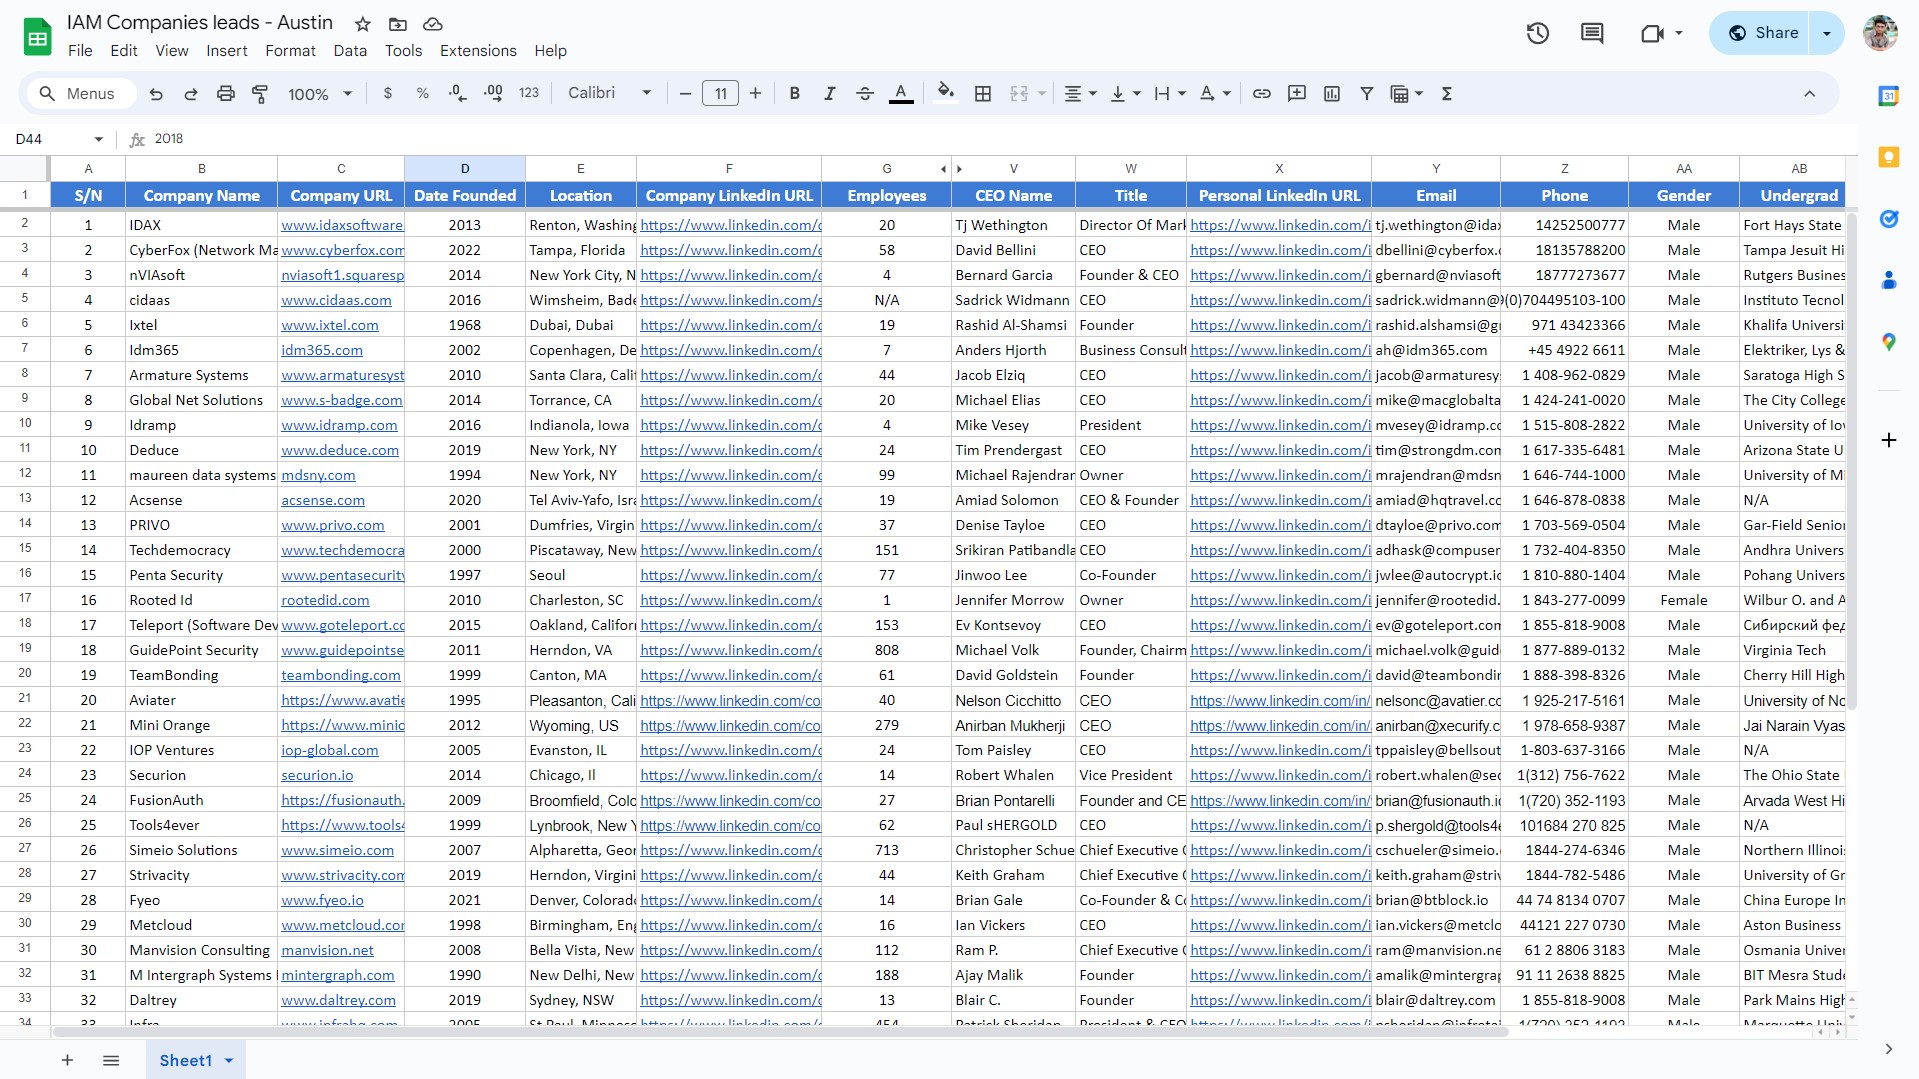Create a filter with funnel icon
1919x1079 pixels.
coord(1366,94)
